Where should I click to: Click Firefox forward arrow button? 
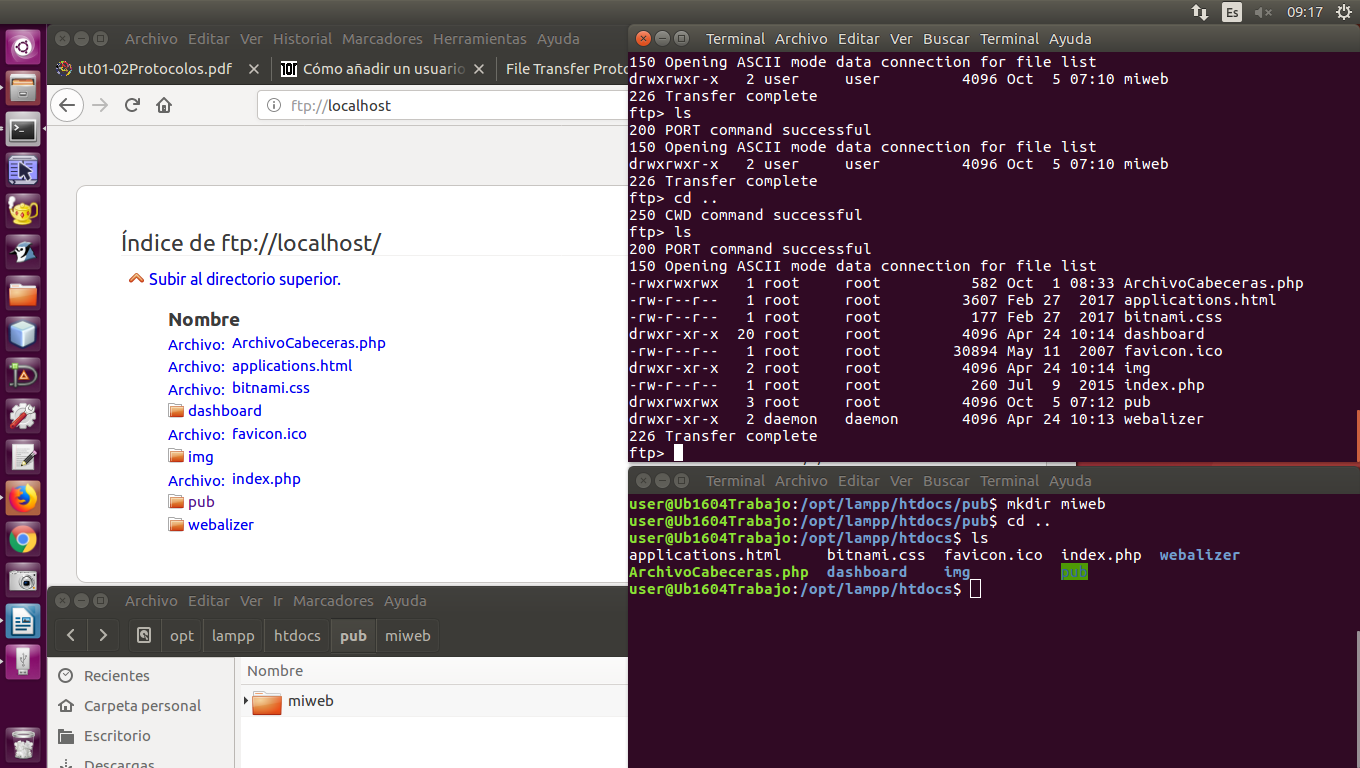tap(100, 105)
